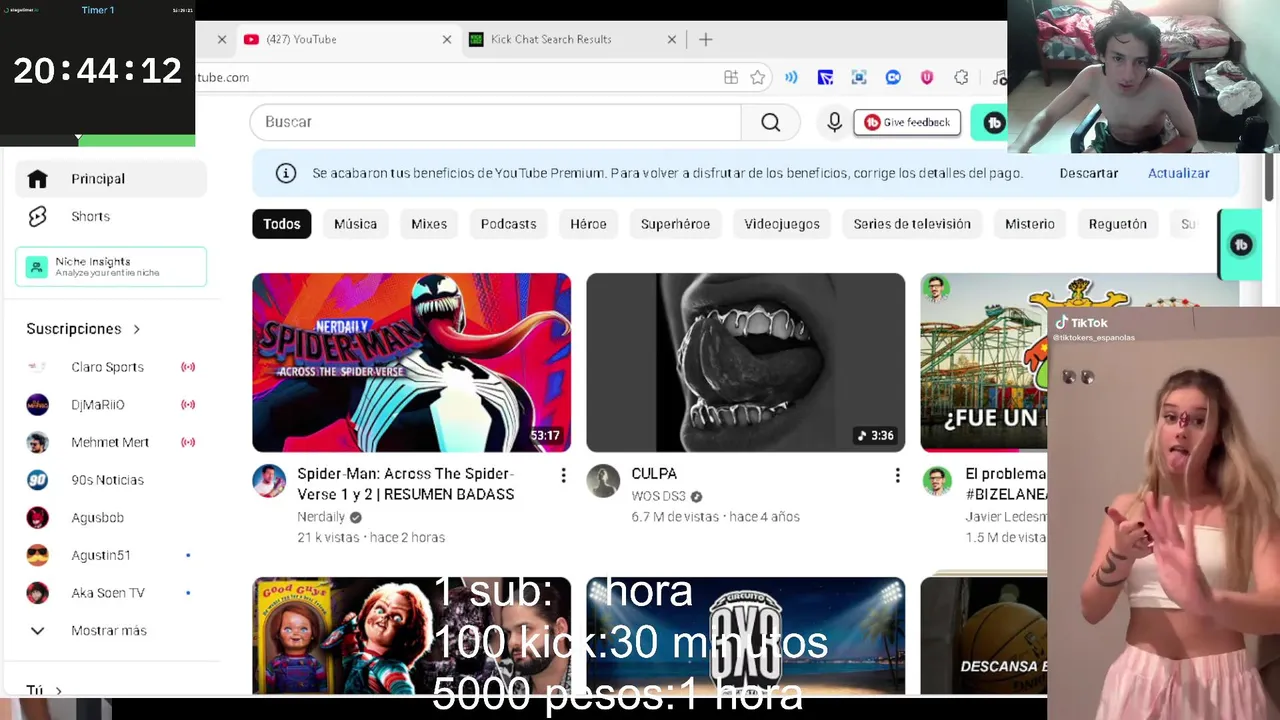
Task: Click the page scrollbar on the right
Action: pyautogui.click(x=1270, y=177)
